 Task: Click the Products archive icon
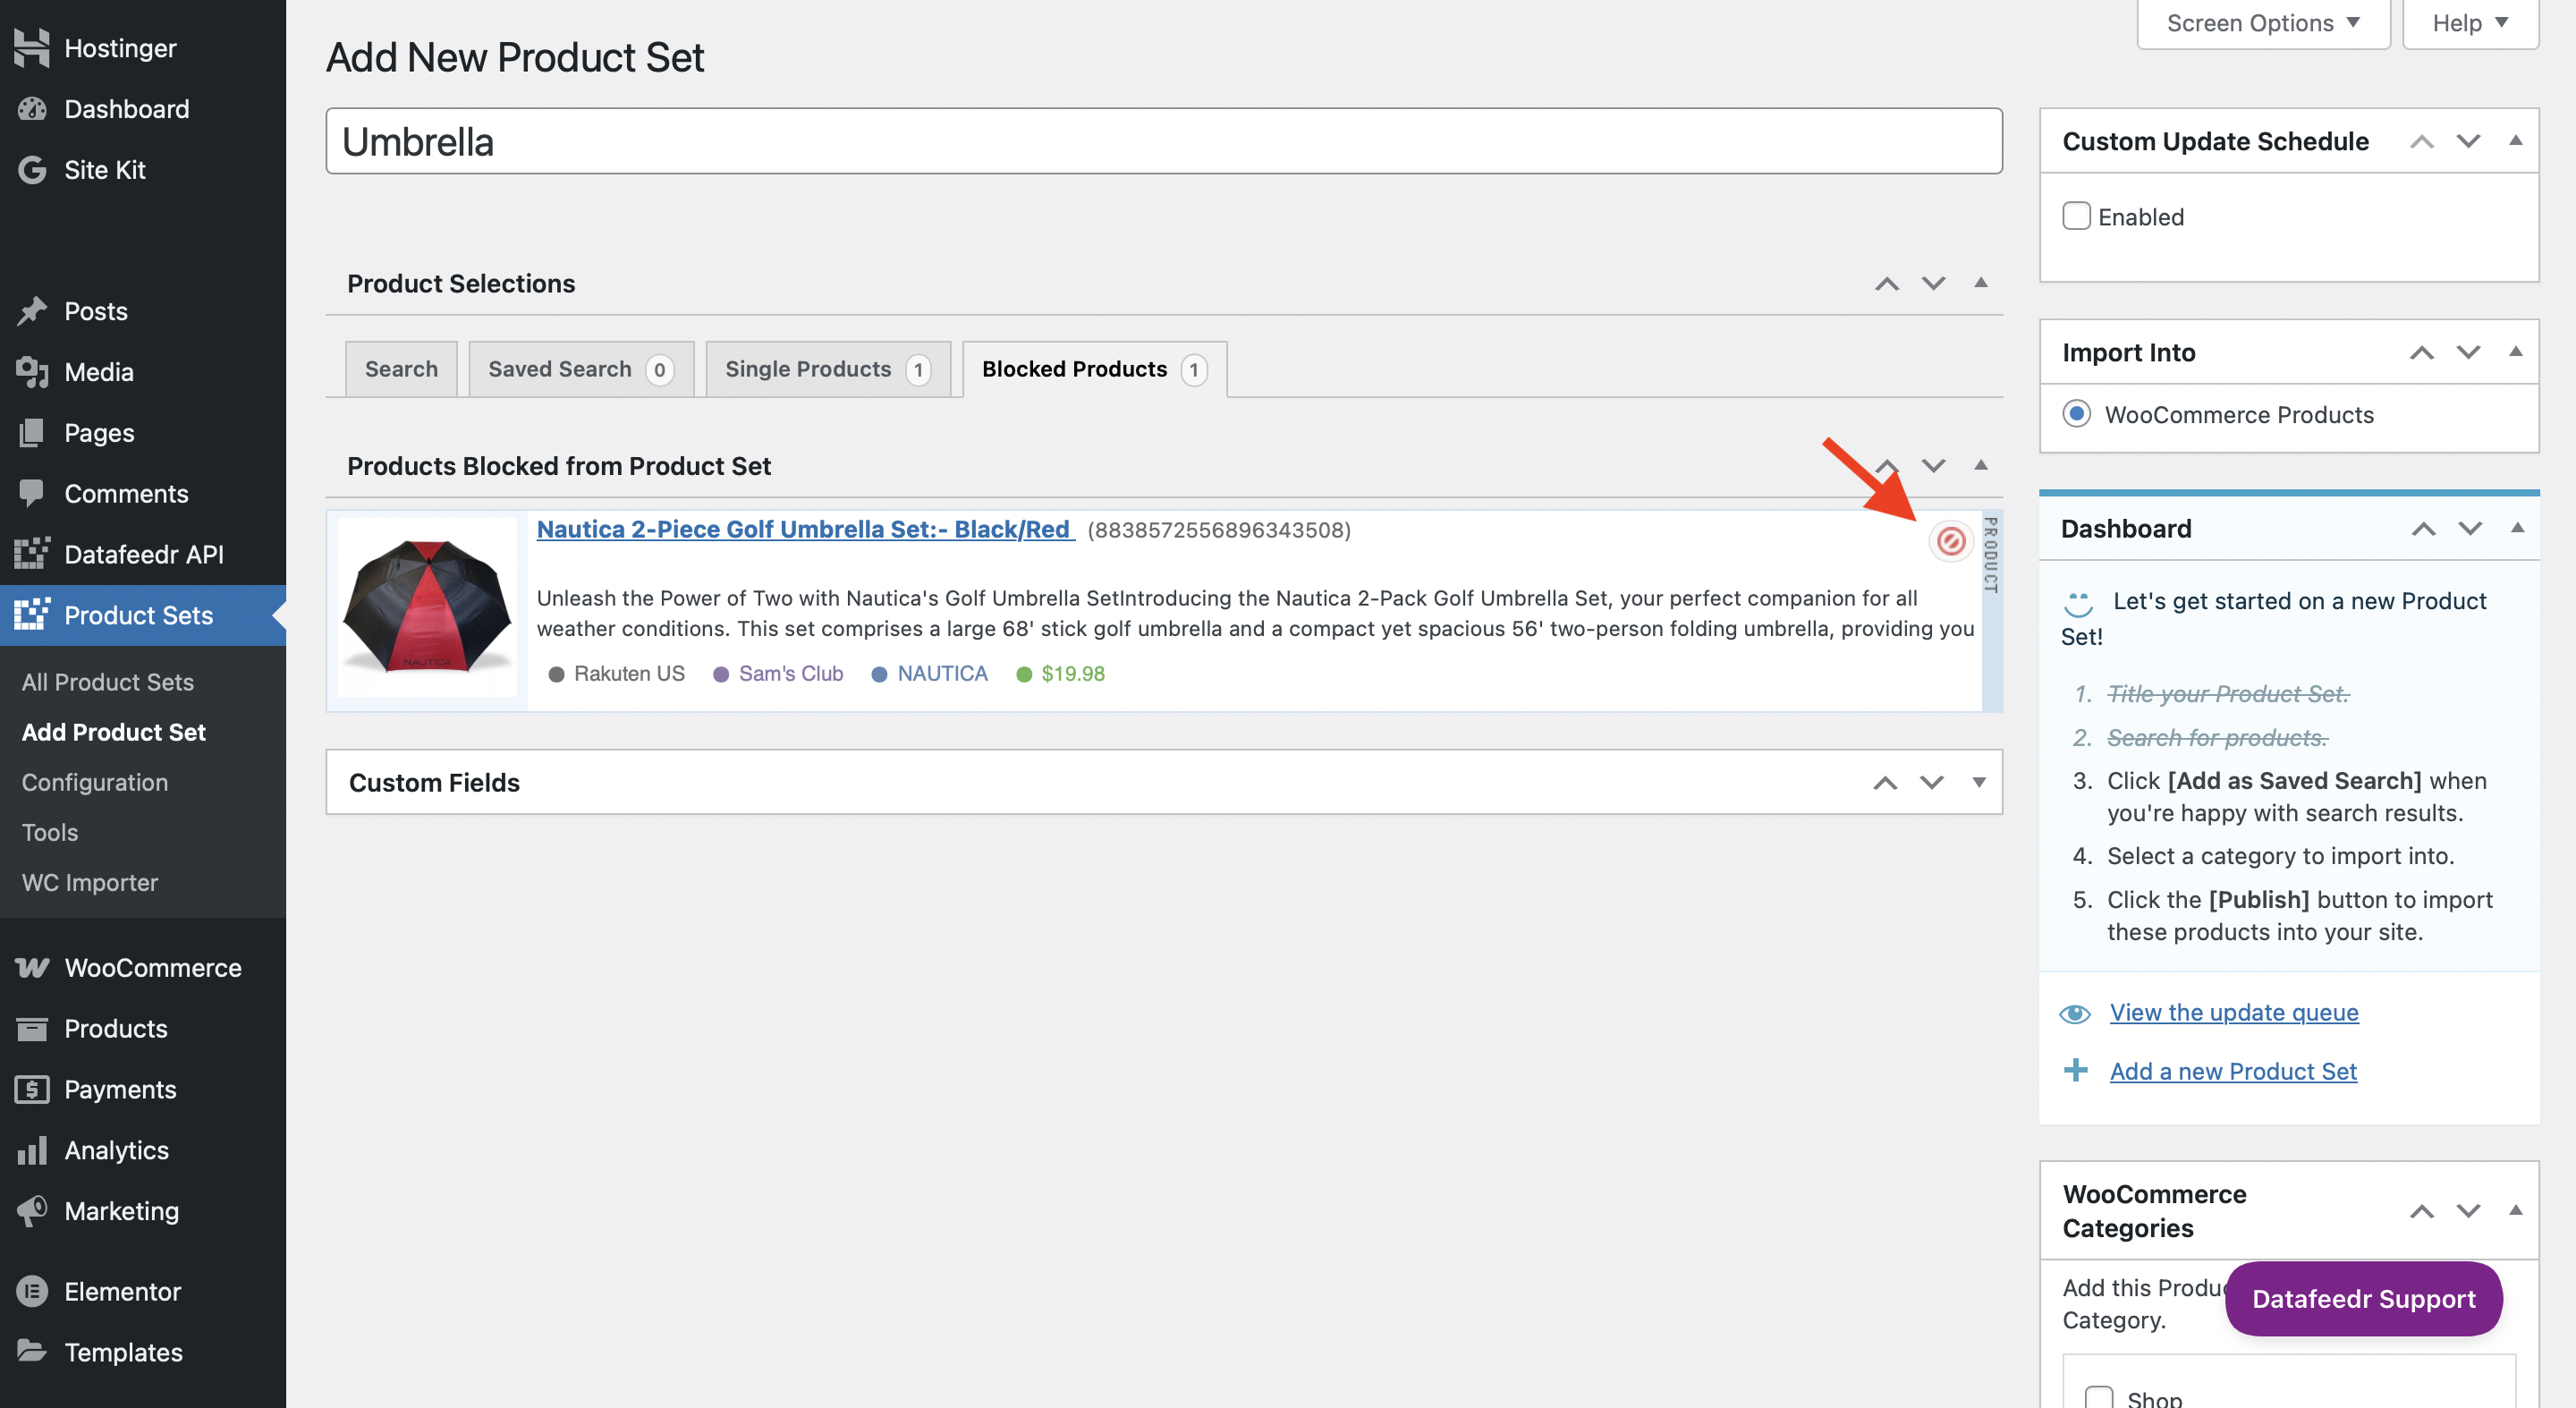32,1029
